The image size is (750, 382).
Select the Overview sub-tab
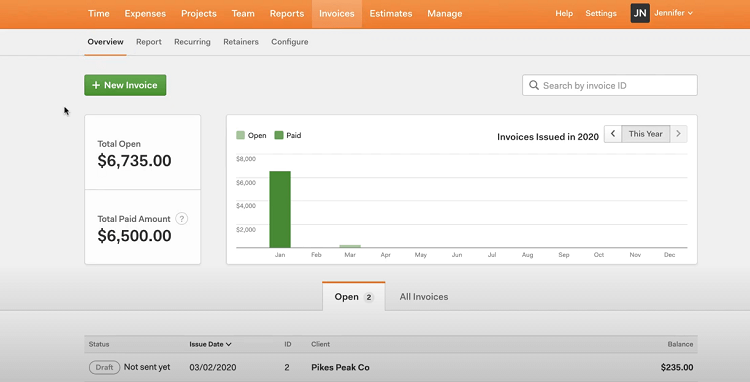pyautogui.click(x=105, y=42)
